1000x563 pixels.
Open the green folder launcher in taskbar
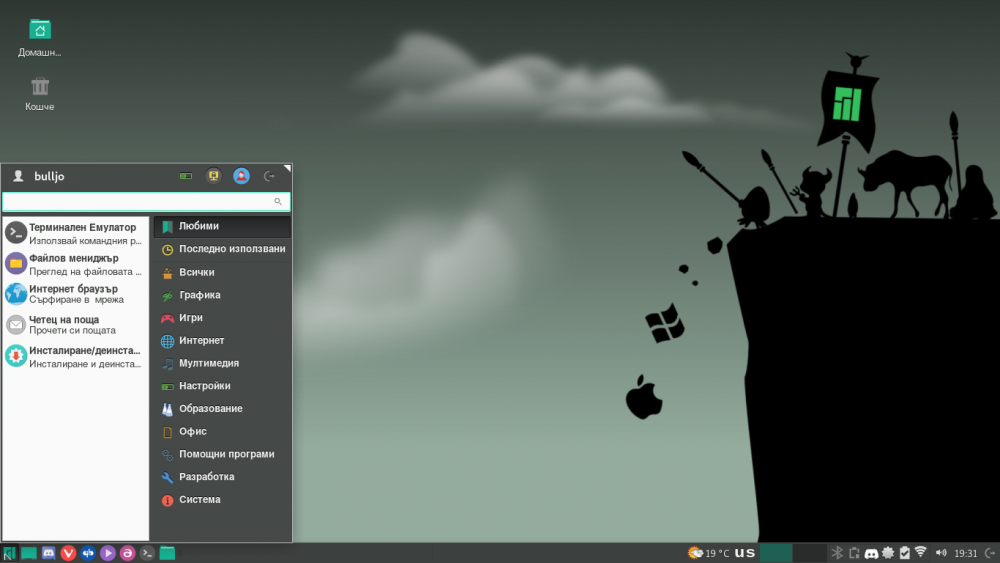[x=167, y=553]
